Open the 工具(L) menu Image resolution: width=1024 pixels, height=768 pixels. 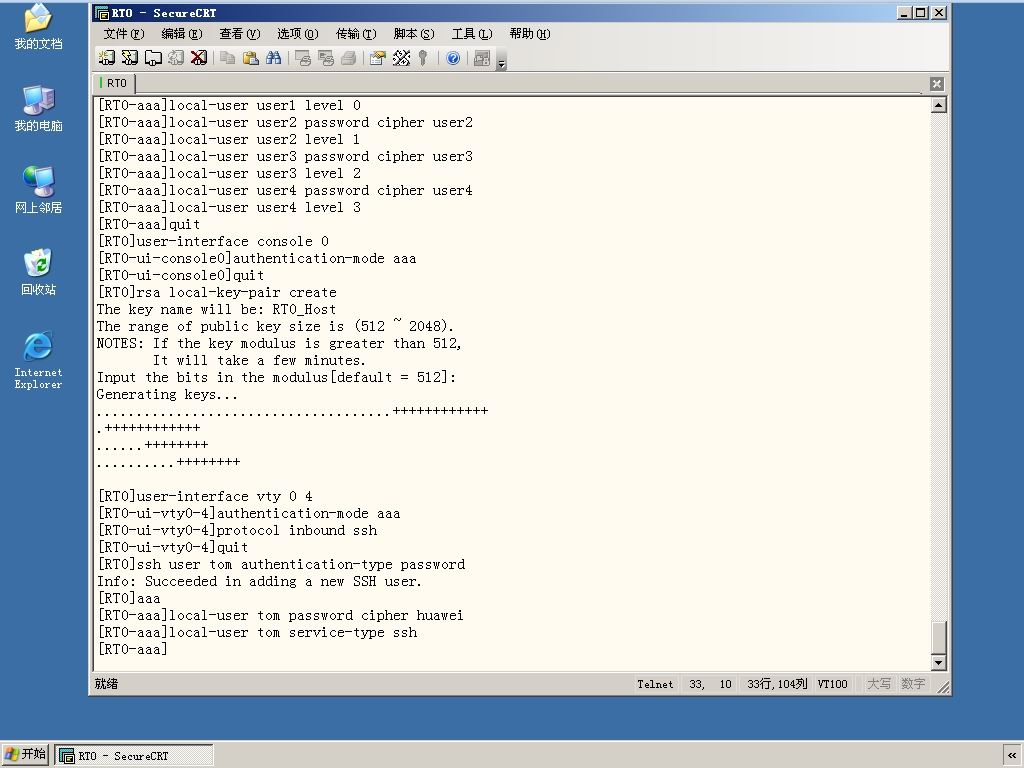472,34
